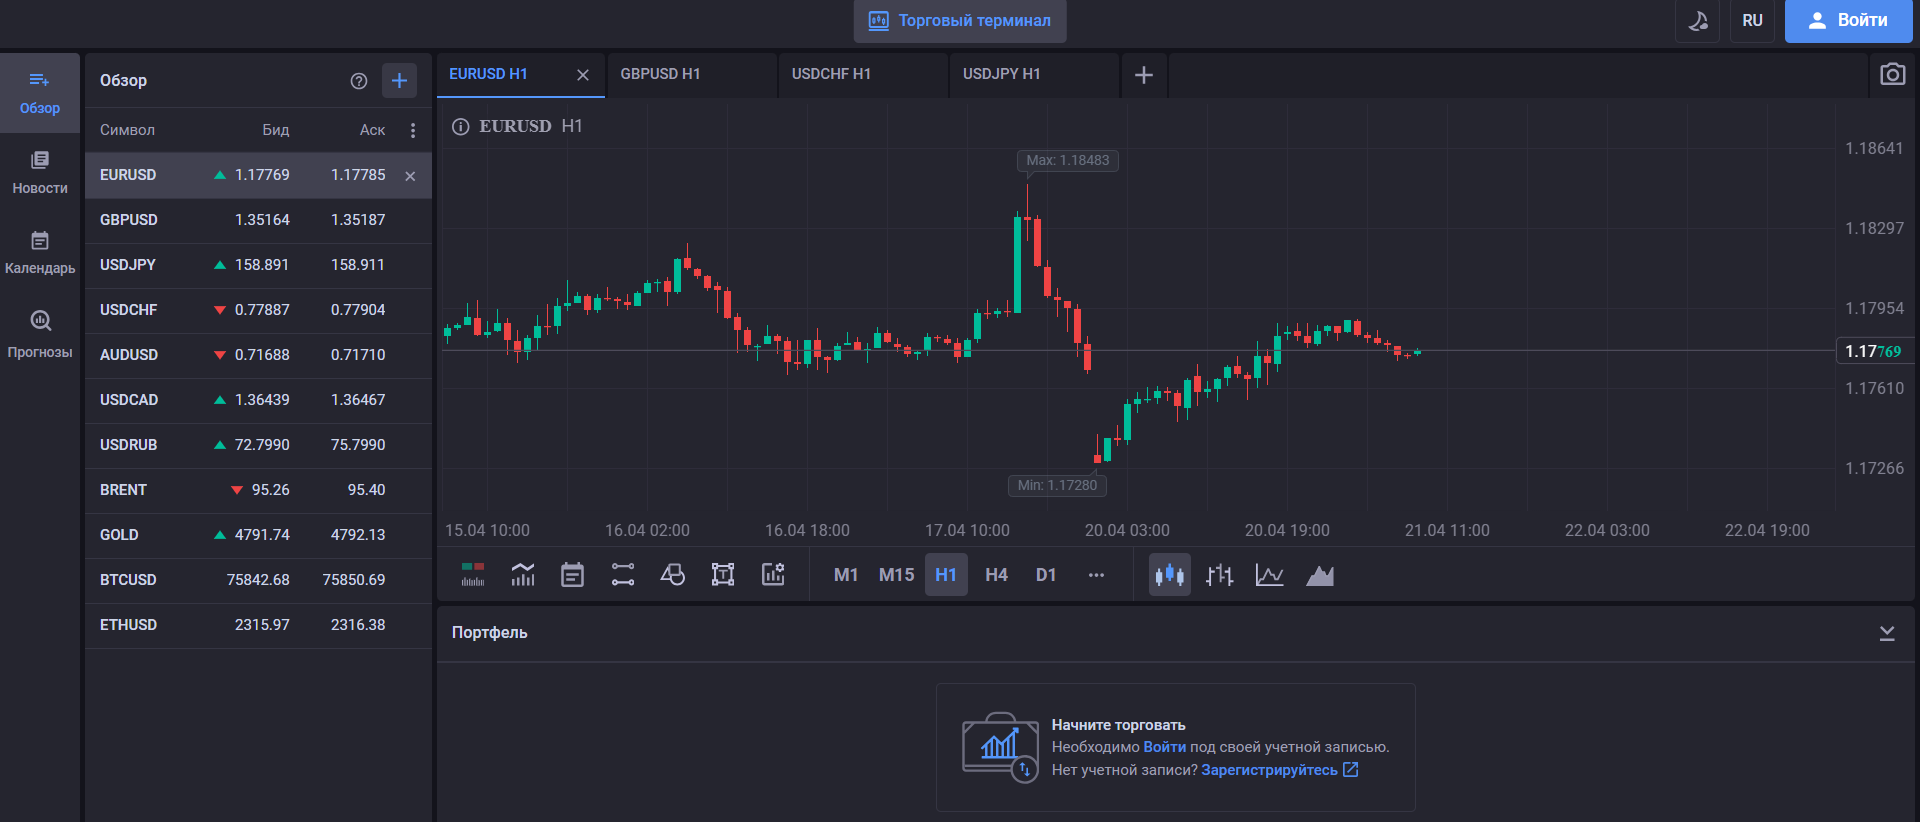Open the indicators tool in chart toolbar
Viewport: 1920px width, 822px height.
[523, 575]
